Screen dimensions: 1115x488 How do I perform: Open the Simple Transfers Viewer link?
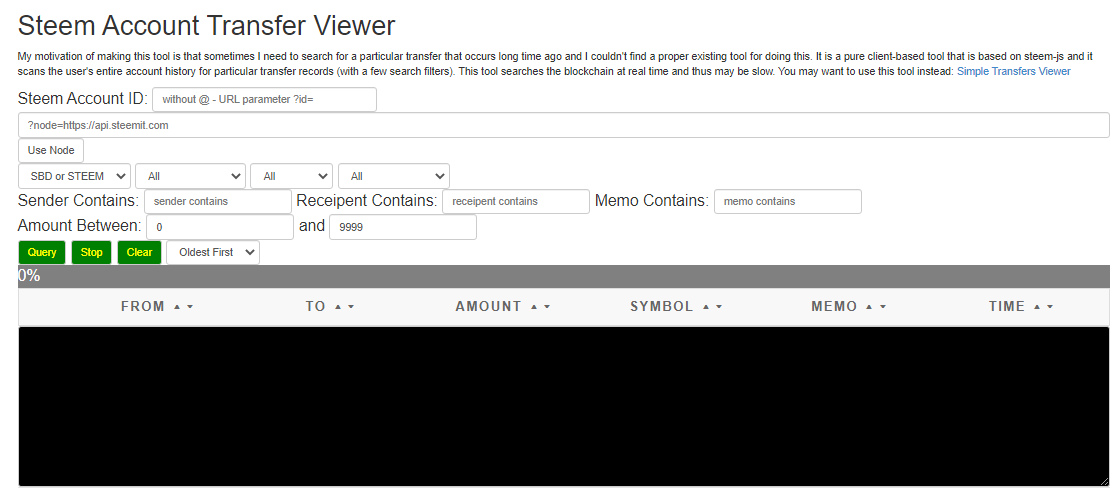1013,71
